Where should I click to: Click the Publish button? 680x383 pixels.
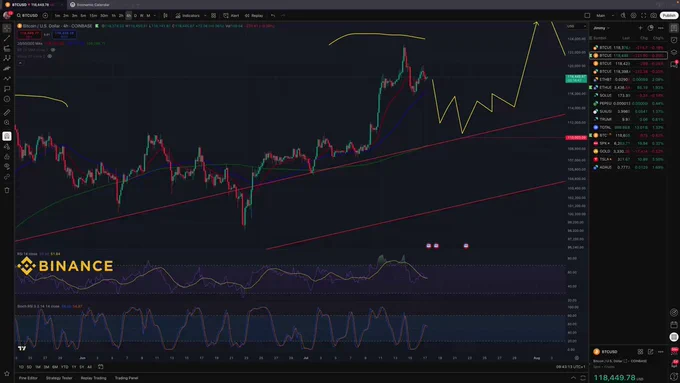[669, 16]
